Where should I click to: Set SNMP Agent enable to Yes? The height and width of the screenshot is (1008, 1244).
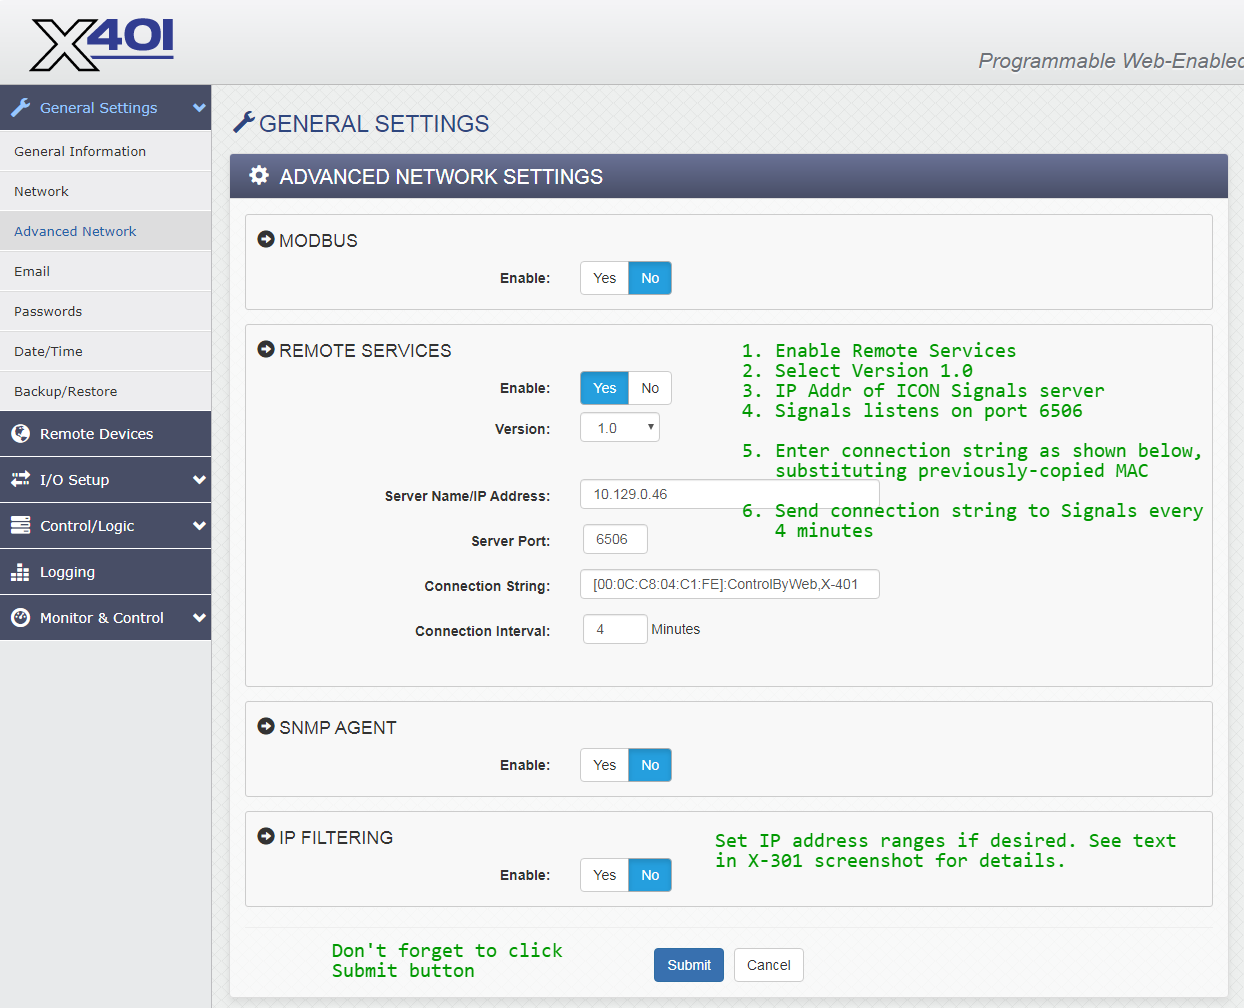coord(604,765)
